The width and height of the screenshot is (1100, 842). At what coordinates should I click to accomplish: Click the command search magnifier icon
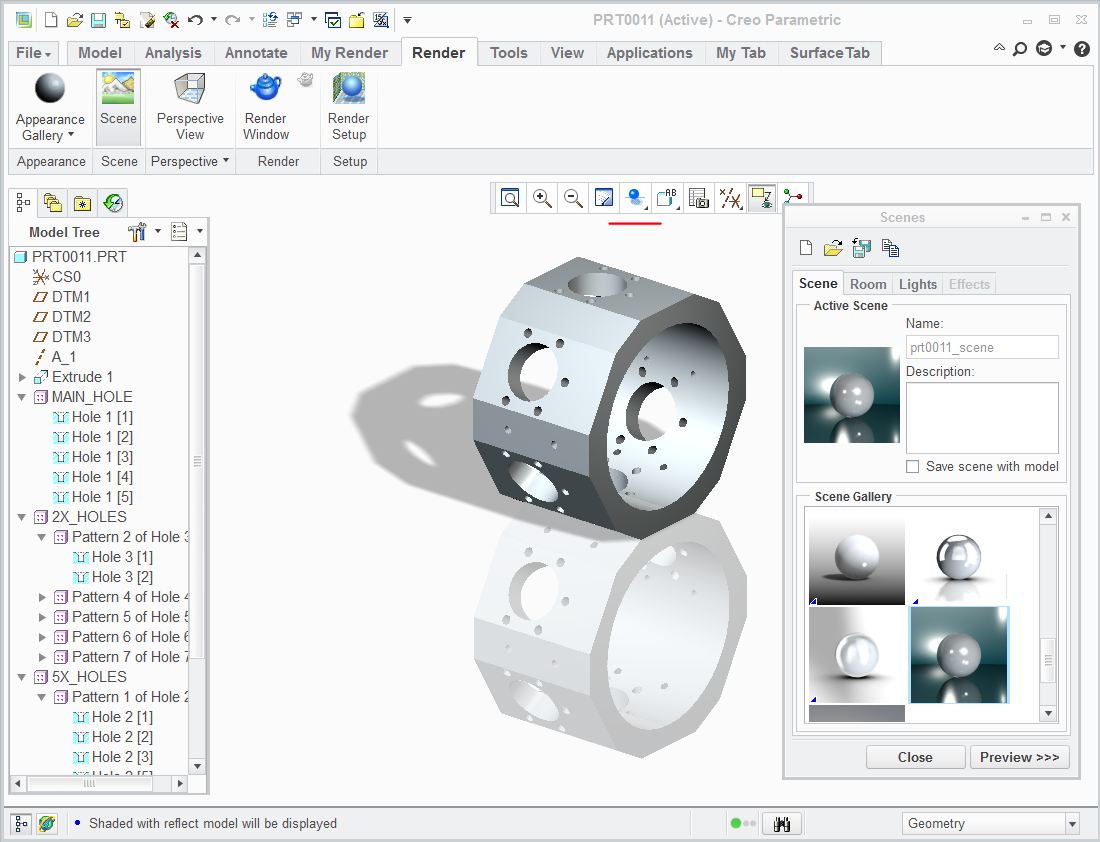tap(1020, 48)
